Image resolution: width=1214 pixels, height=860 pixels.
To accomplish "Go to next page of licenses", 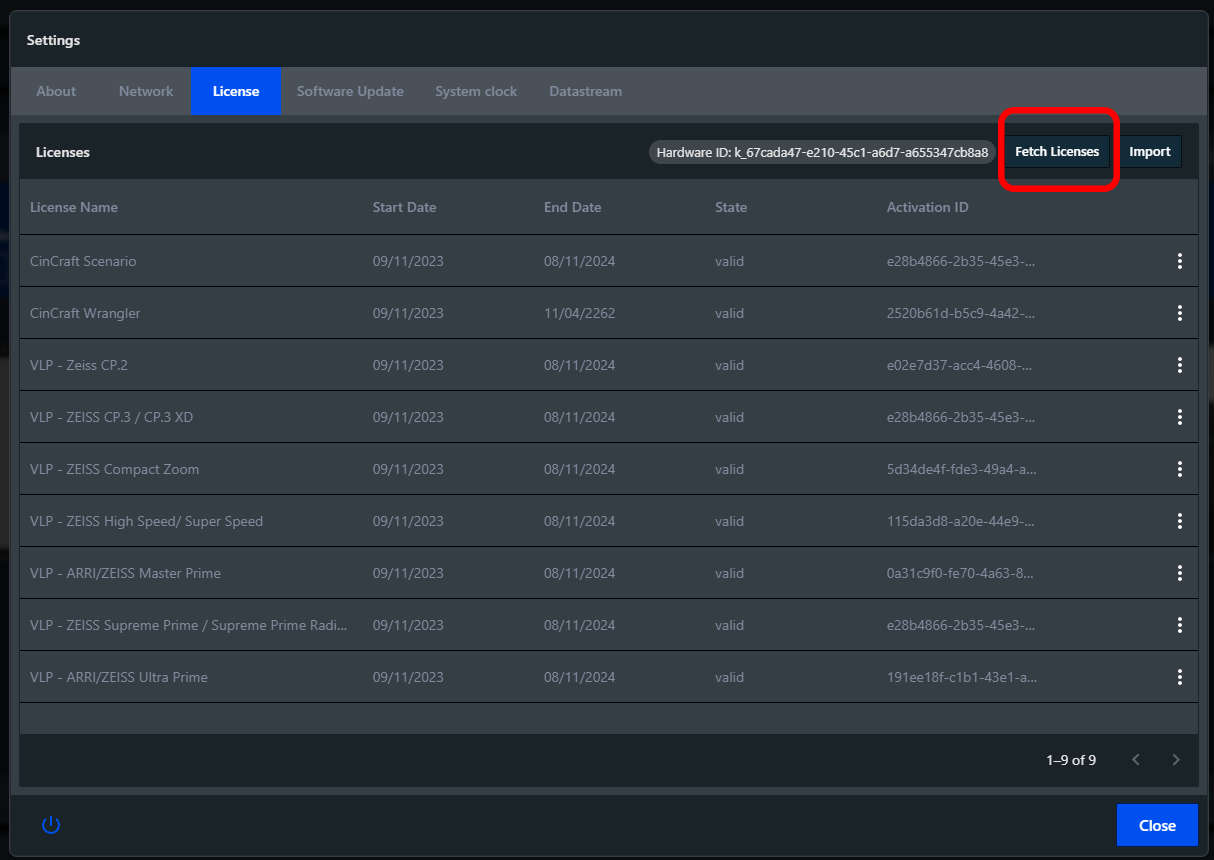I will (x=1176, y=760).
